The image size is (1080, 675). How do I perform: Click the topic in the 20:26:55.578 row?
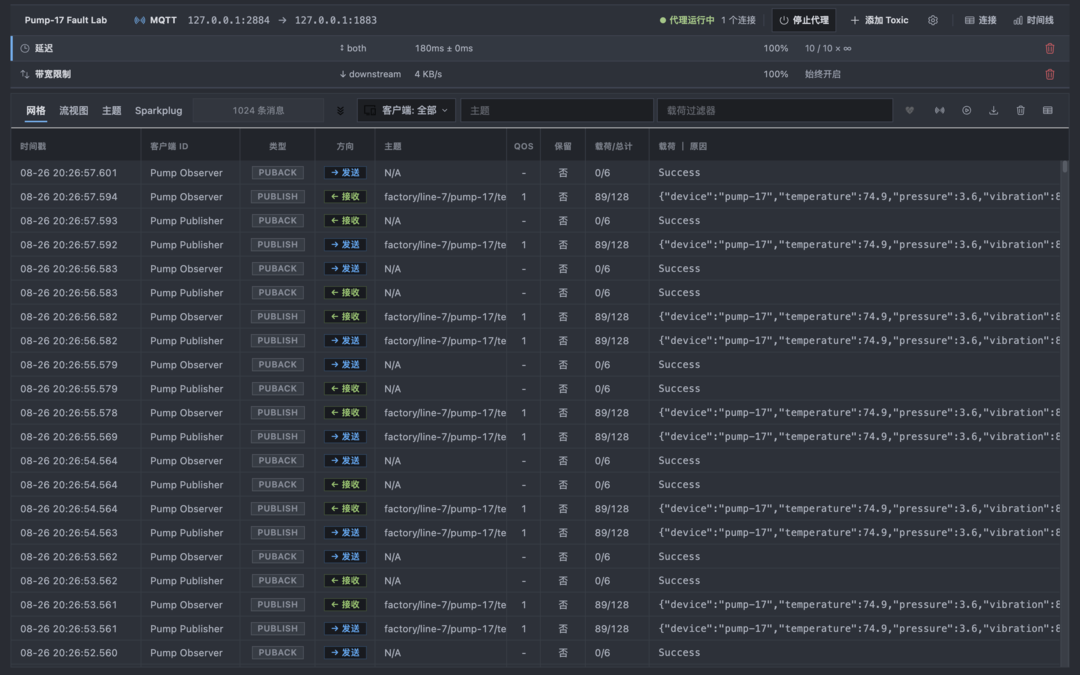click(x=445, y=413)
